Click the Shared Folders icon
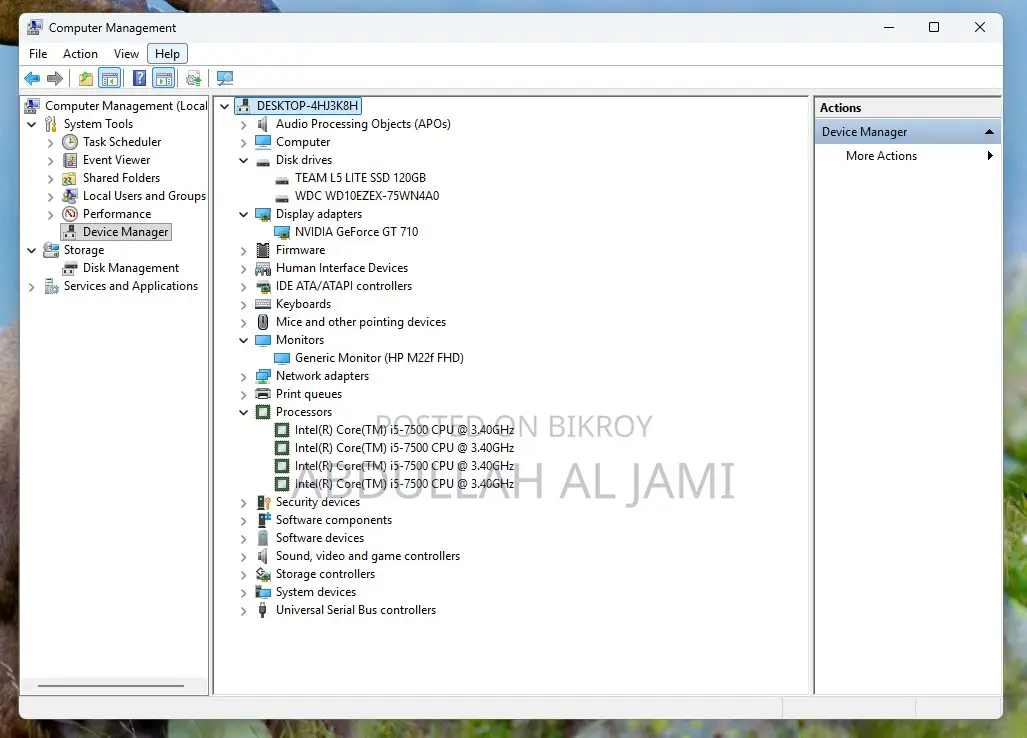Image resolution: width=1027 pixels, height=738 pixels. pyautogui.click(x=69, y=178)
